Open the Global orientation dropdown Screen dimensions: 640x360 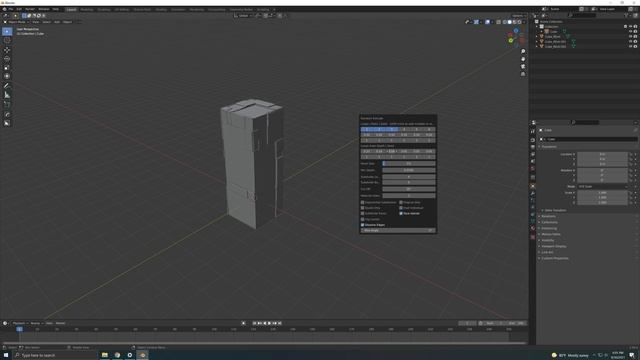(x=243, y=16)
